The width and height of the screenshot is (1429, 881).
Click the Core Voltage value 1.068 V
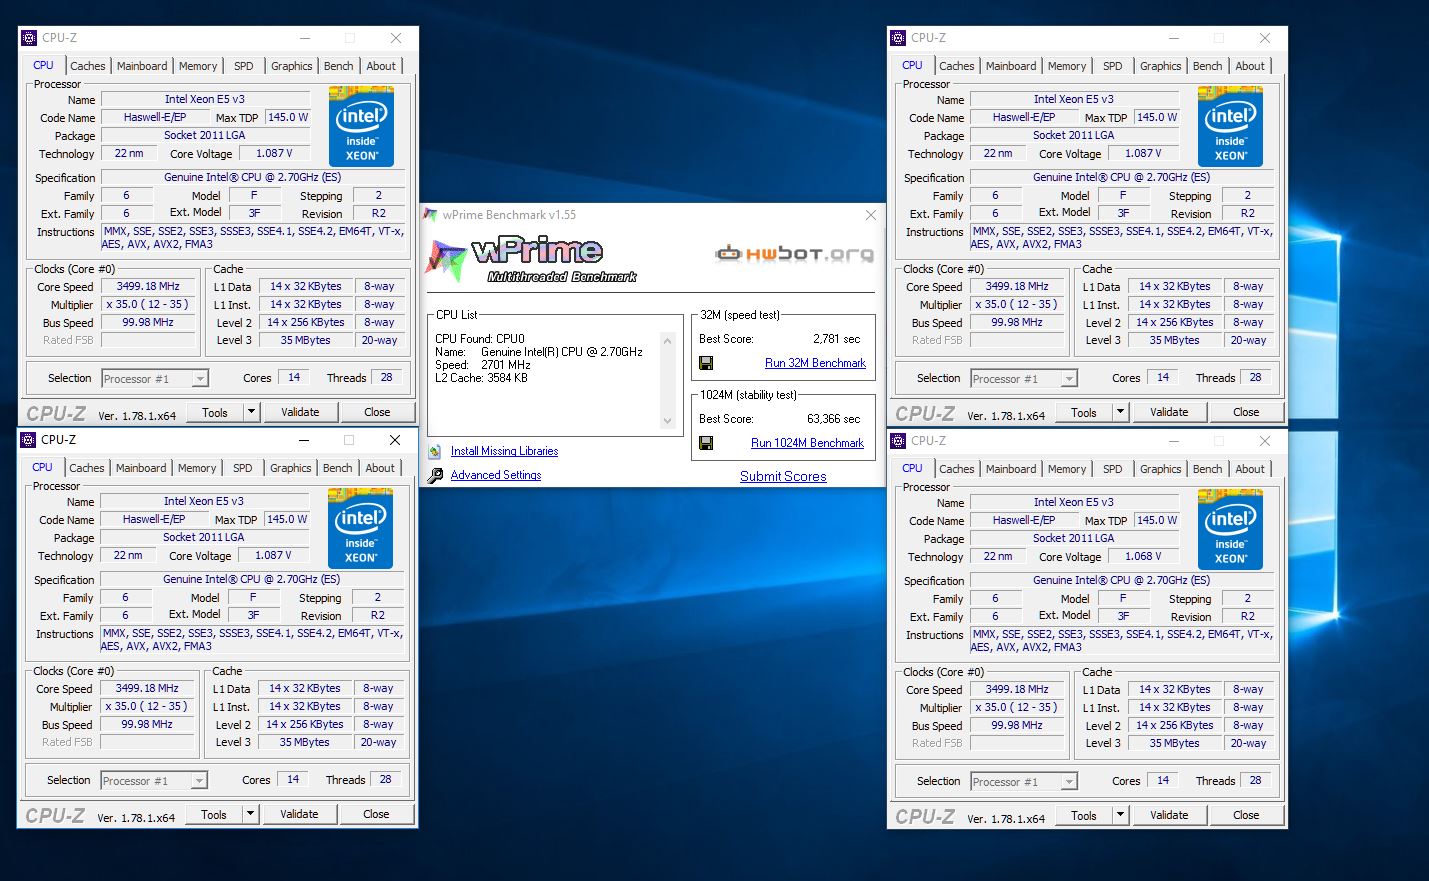[x=1143, y=556]
